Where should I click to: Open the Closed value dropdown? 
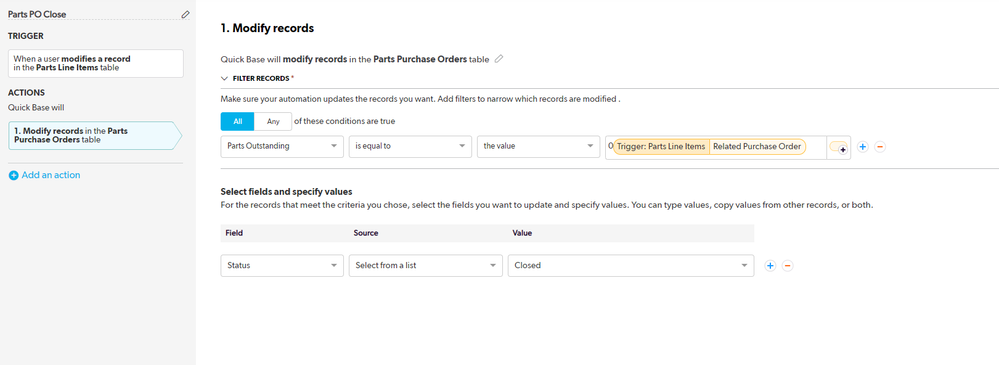pyautogui.click(x=631, y=266)
